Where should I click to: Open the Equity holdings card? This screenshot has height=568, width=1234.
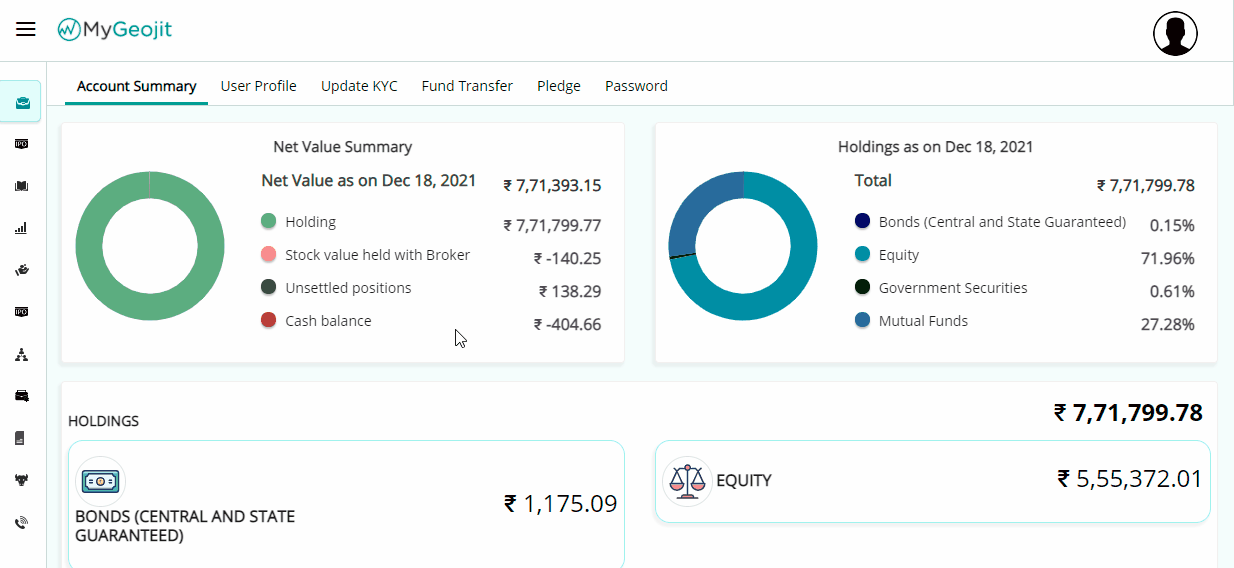click(x=933, y=481)
